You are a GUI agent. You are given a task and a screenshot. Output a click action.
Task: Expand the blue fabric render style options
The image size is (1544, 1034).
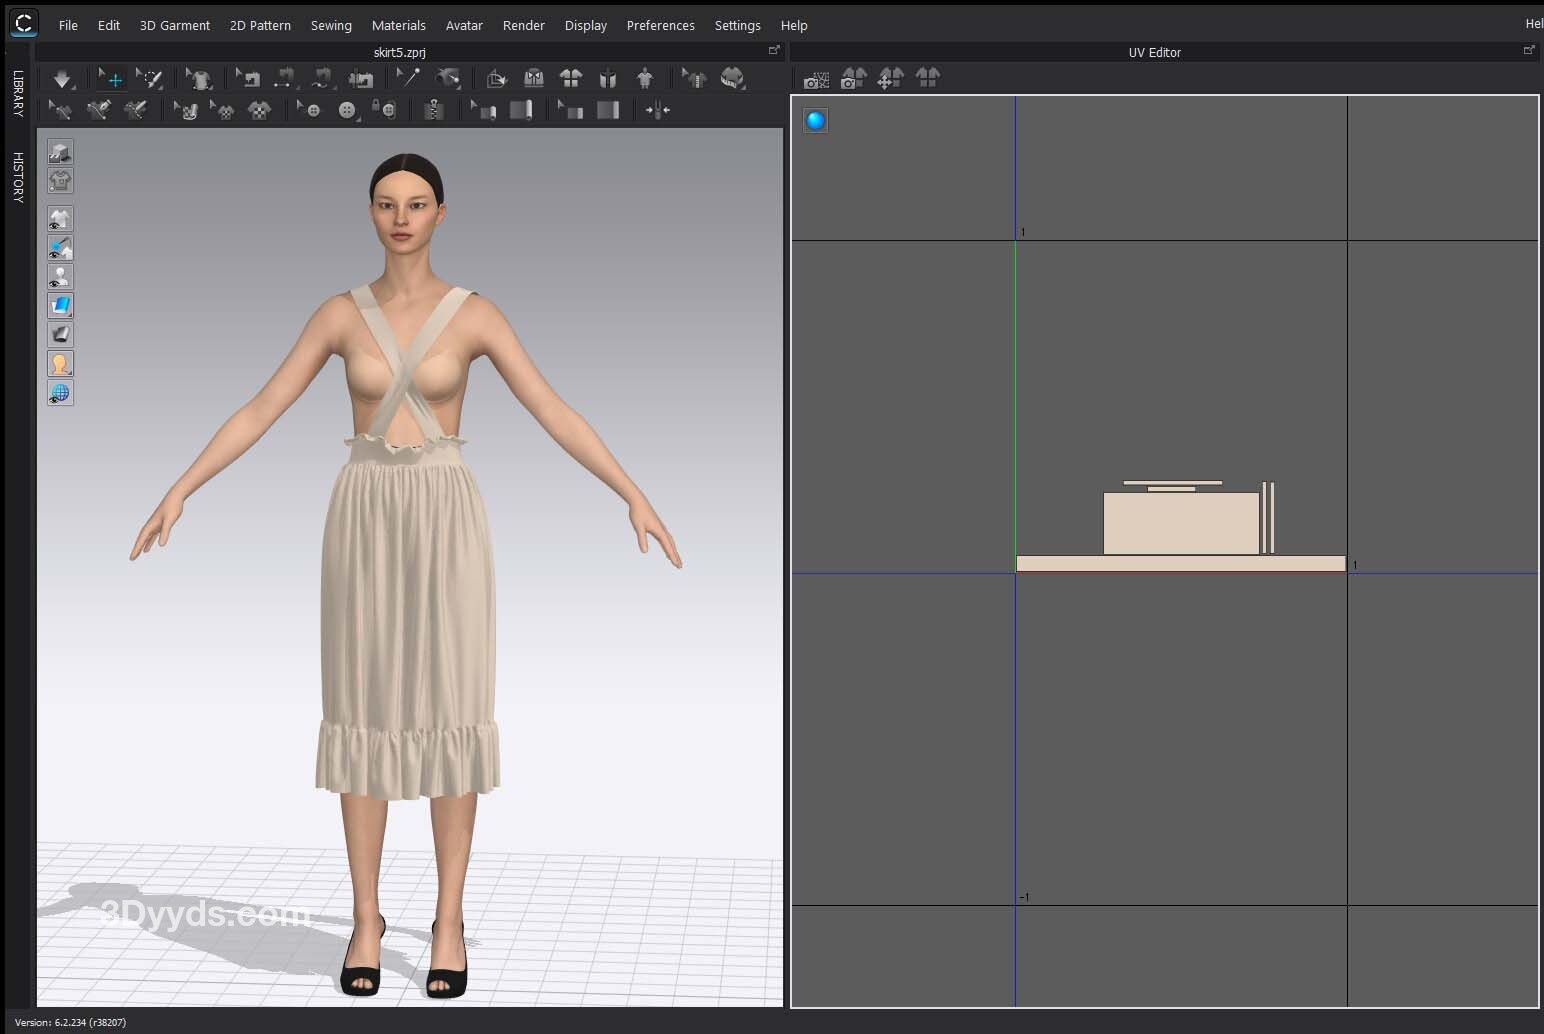click(x=60, y=306)
